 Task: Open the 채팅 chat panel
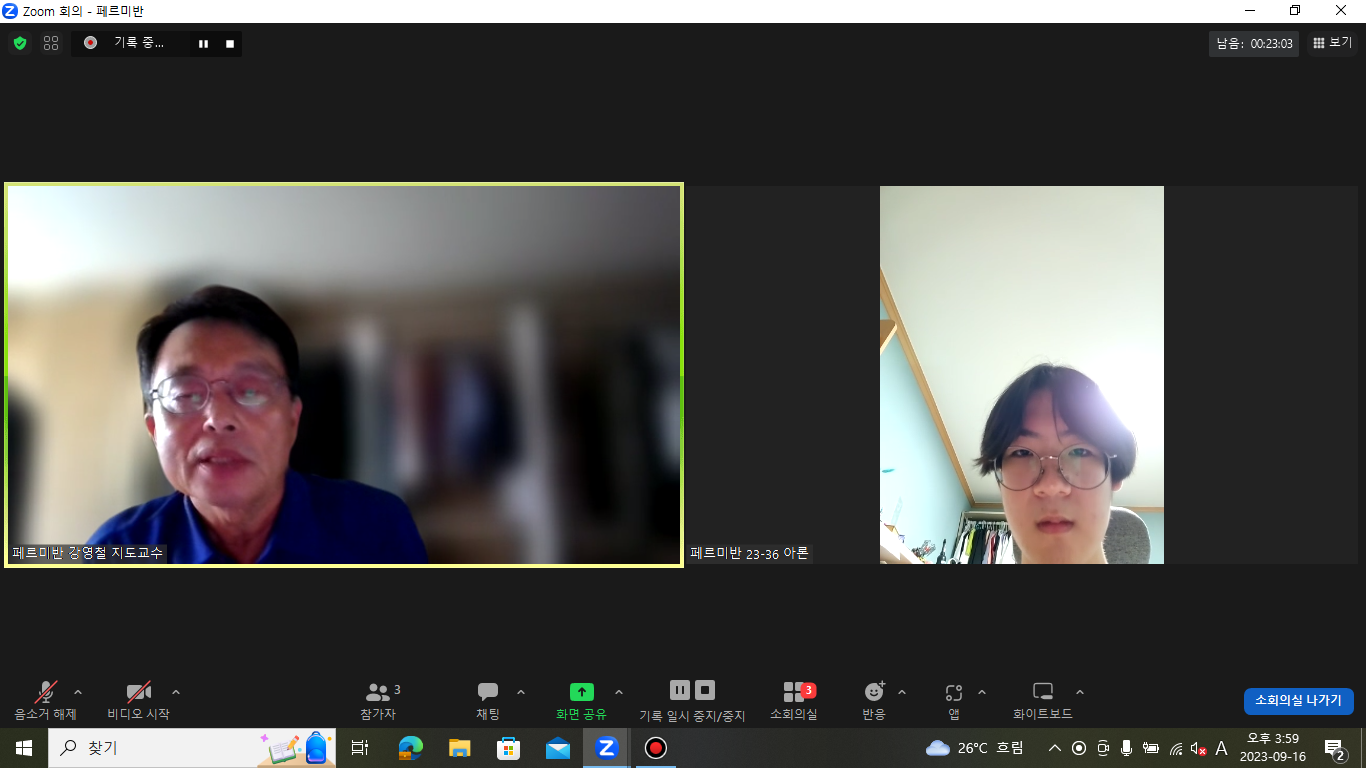tap(488, 700)
